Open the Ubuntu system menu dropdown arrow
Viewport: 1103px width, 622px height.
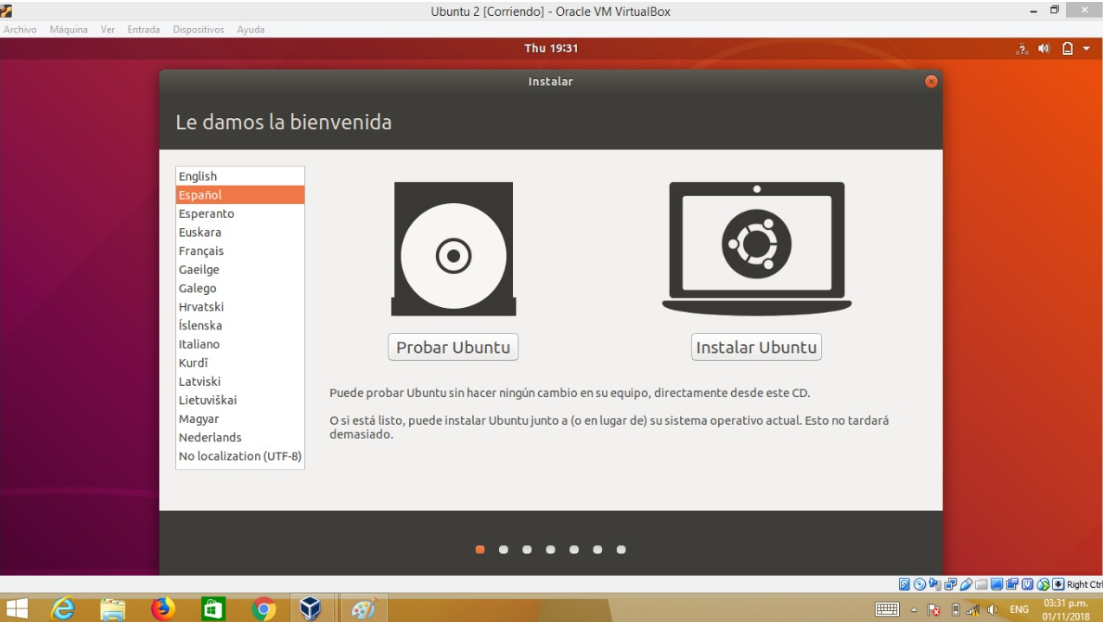click(x=1086, y=49)
